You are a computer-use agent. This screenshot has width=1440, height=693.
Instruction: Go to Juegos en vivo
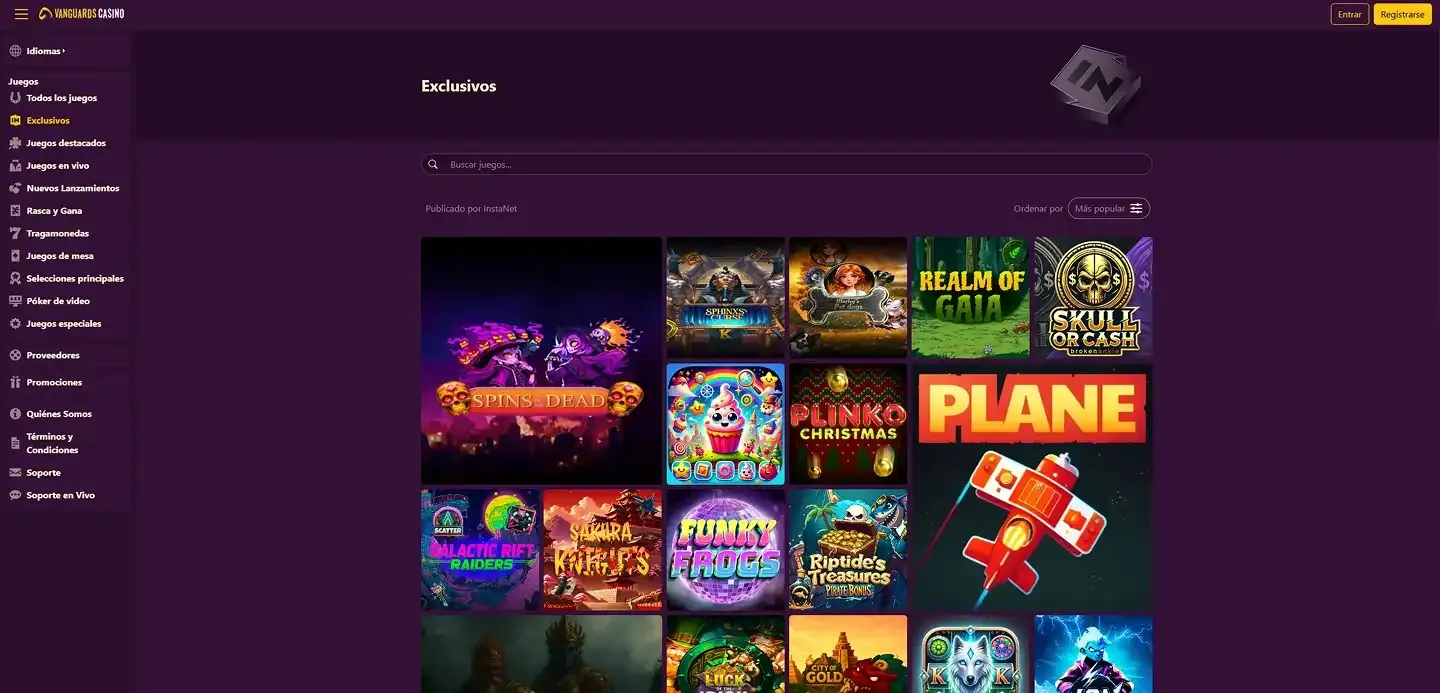(x=58, y=166)
